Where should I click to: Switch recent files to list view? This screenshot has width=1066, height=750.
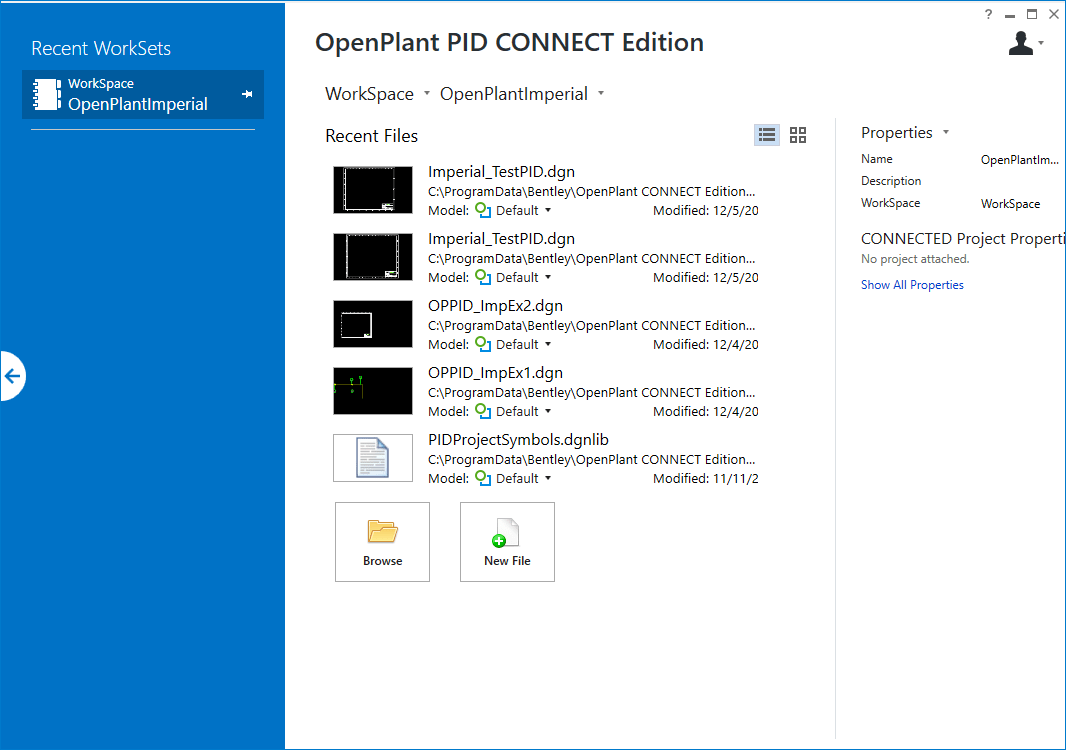tap(767, 135)
